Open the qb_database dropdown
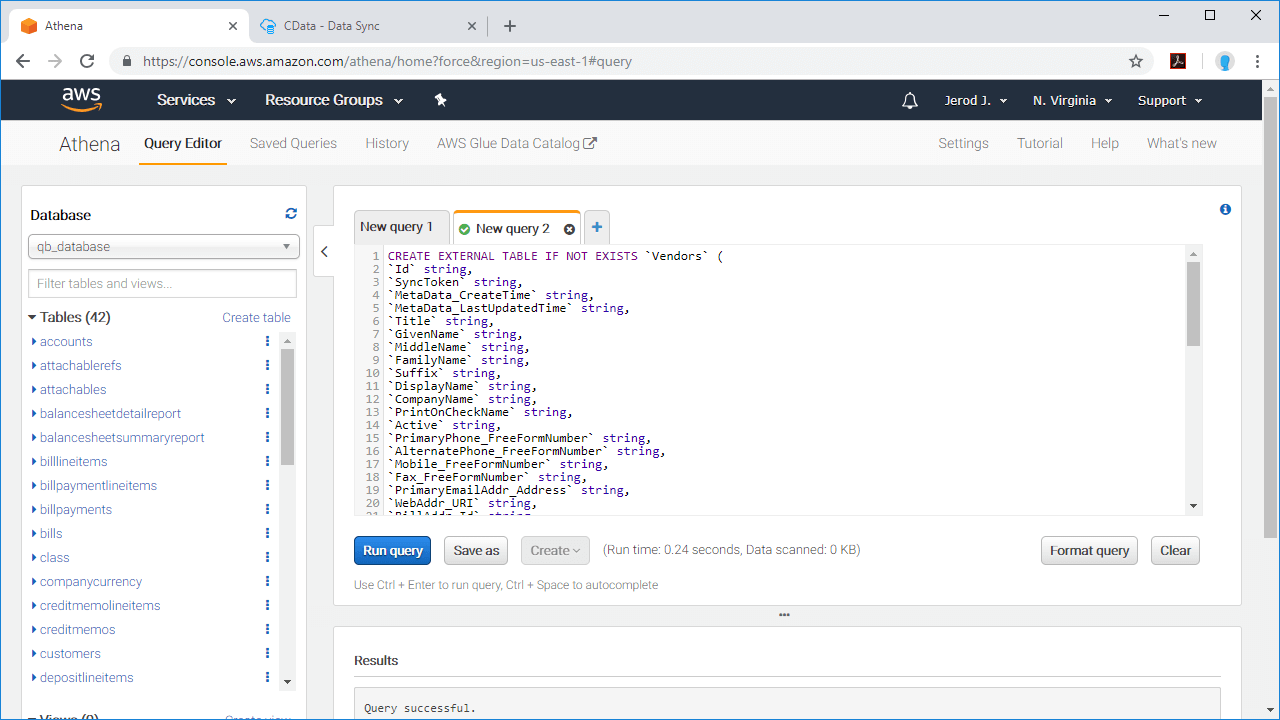1280x720 pixels. [163, 247]
